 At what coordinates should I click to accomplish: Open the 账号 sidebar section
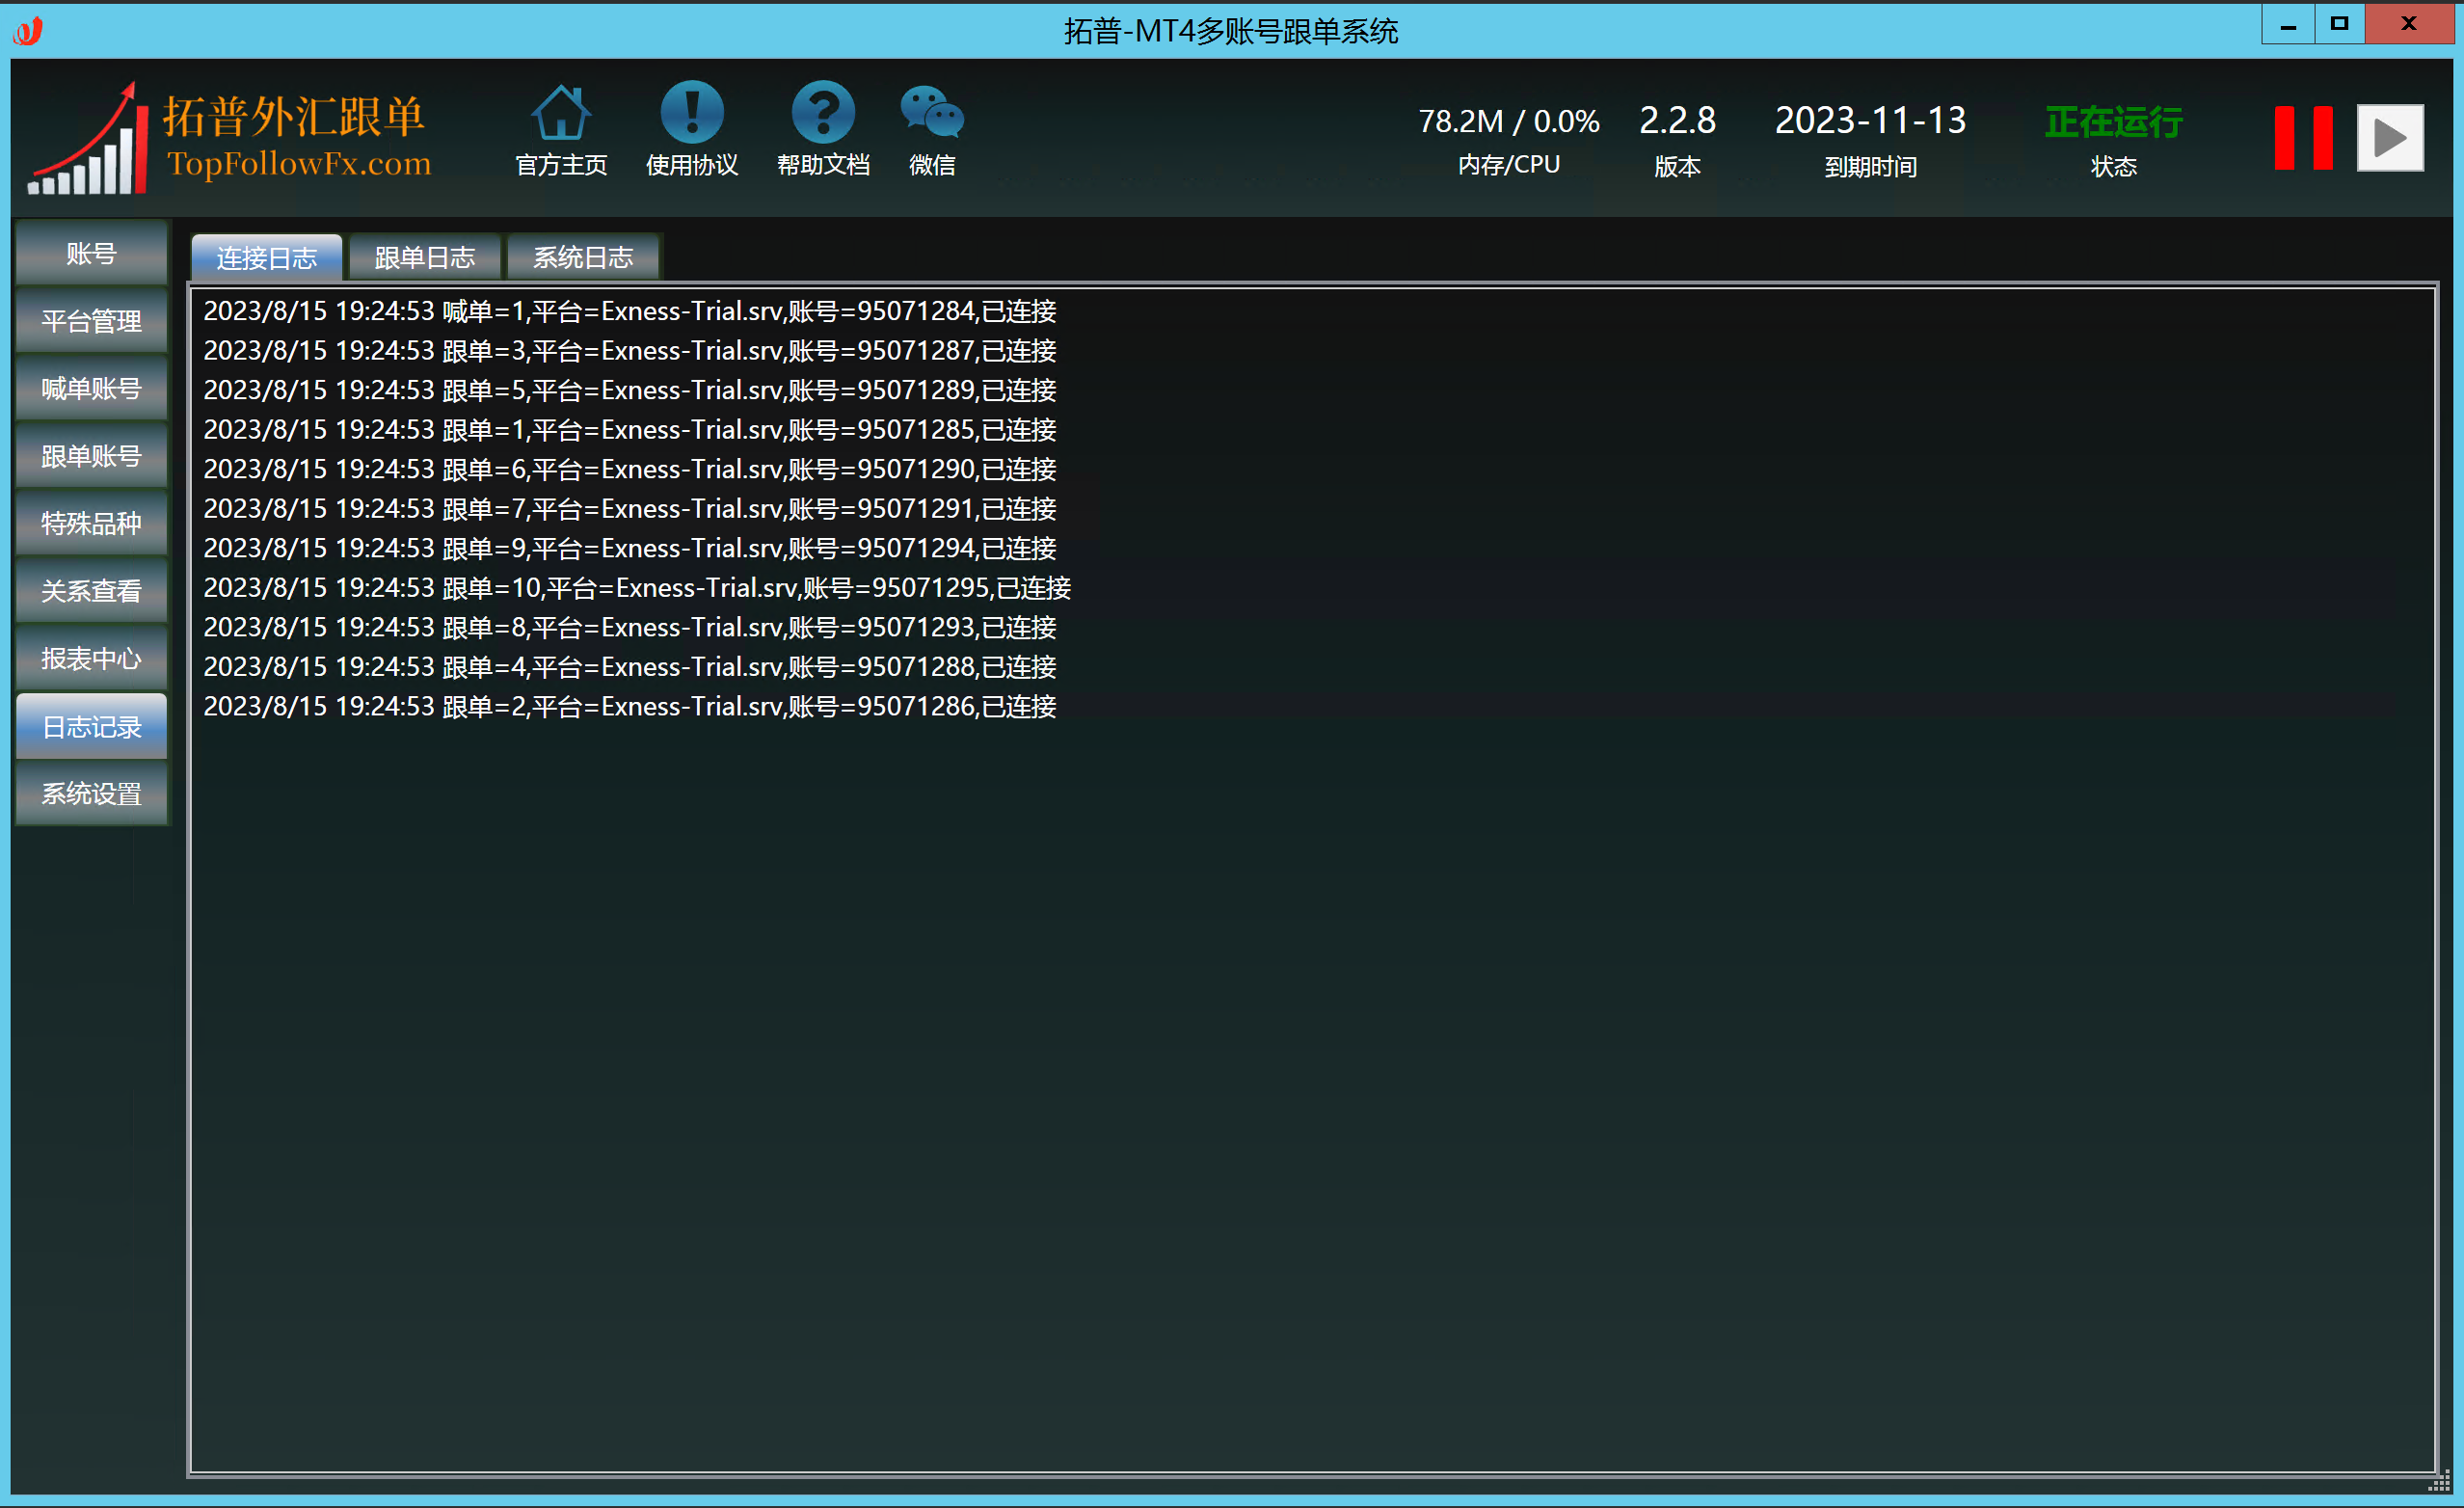(x=91, y=254)
